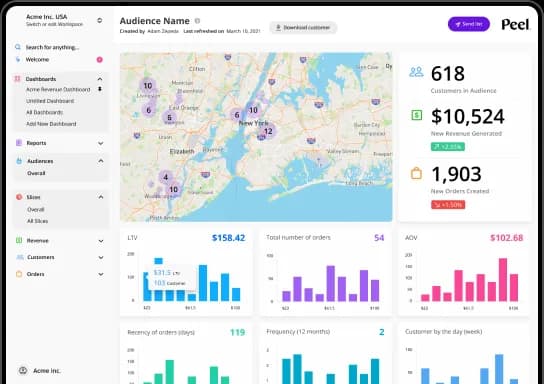544x384 pixels.
Task: Click the Acme Inc. account avatar icon
Action: click(x=23, y=370)
